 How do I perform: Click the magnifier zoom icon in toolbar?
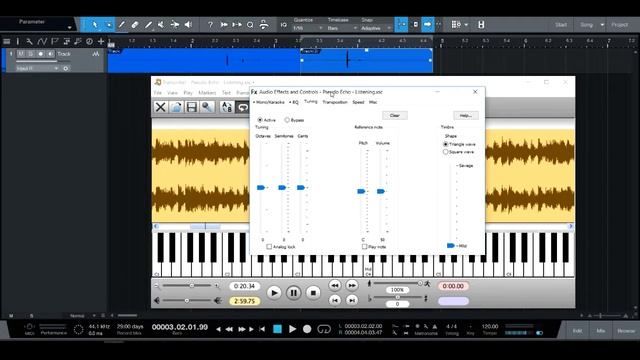point(250,24)
